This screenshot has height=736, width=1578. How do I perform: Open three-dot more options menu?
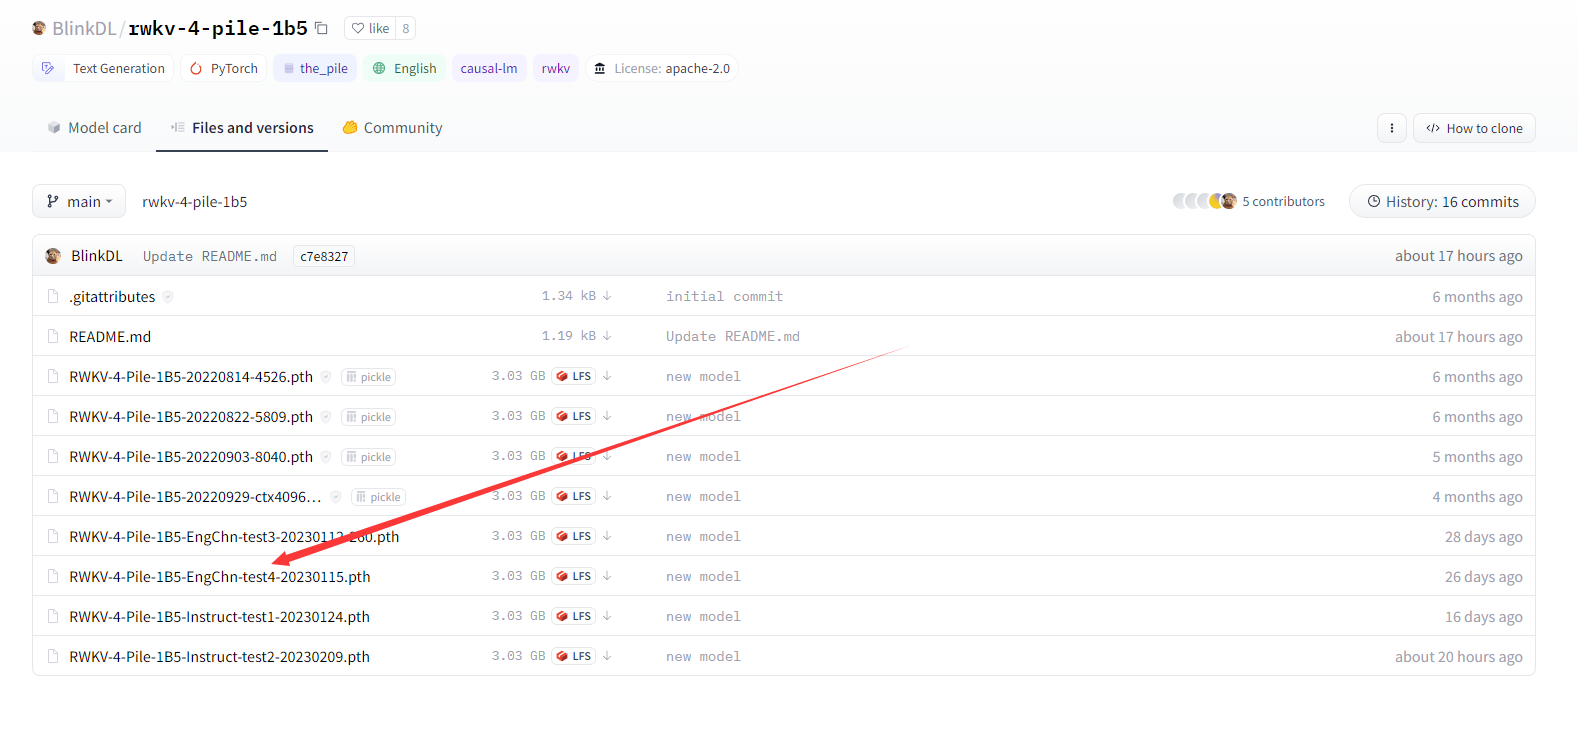click(x=1392, y=128)
